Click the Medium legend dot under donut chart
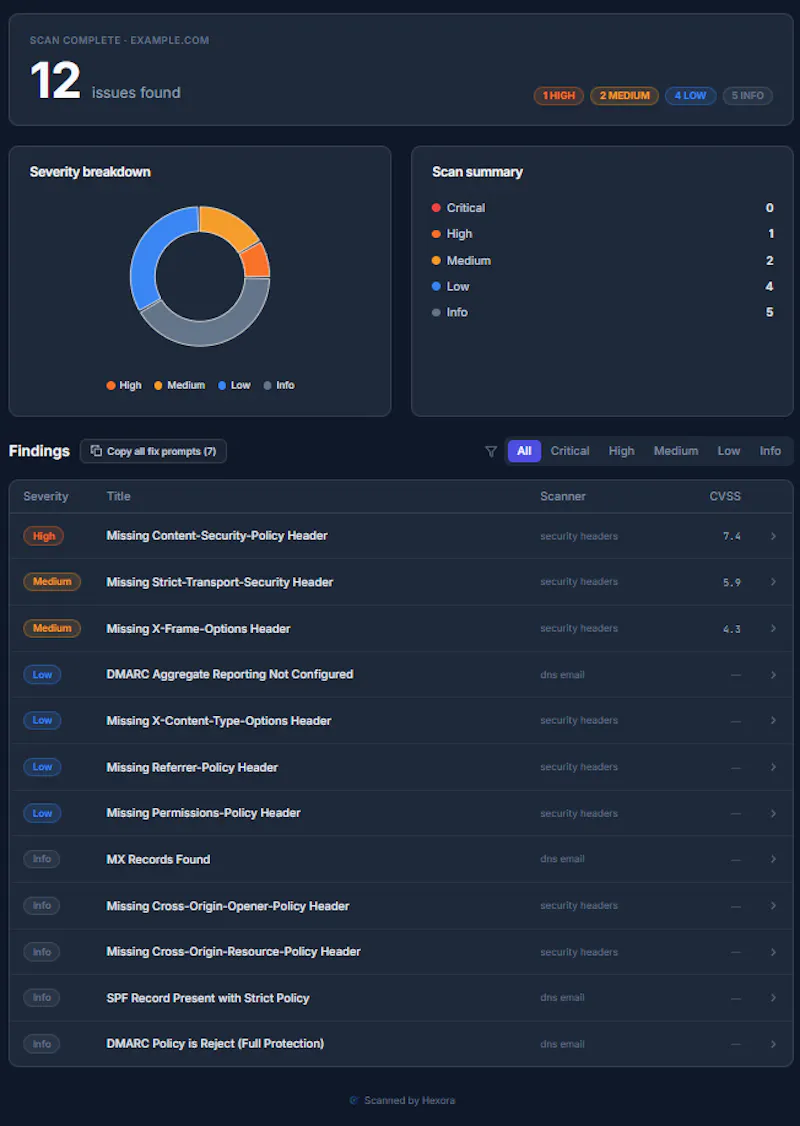Screen dimensions: 800x1126 pyautogui.click(x=158, y=386)
